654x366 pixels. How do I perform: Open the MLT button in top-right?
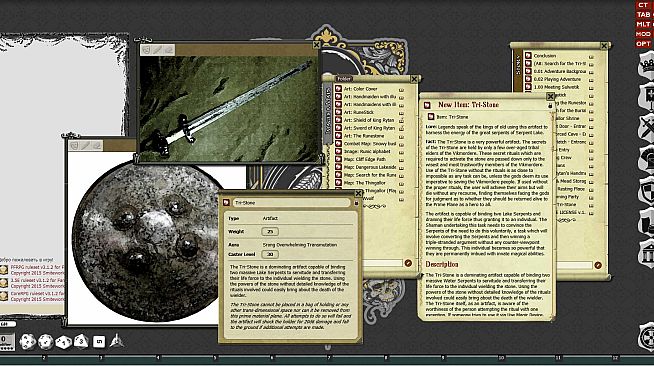(x=644, y=24)
